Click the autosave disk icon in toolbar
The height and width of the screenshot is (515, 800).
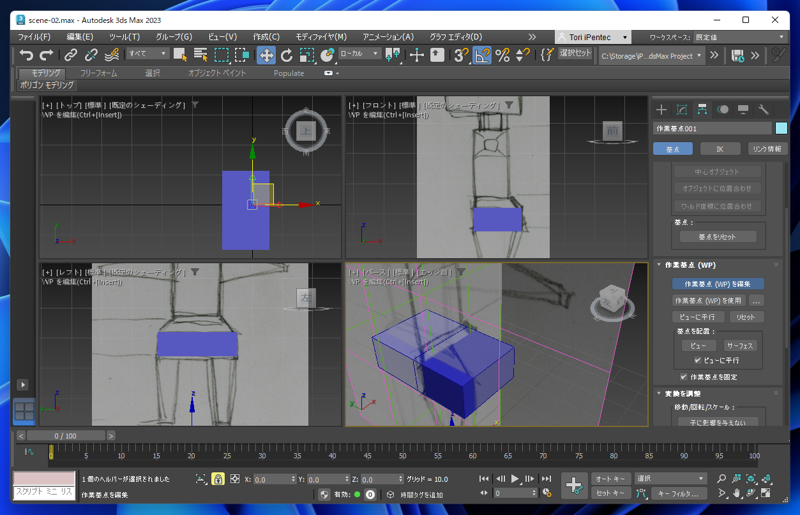pos(737,56)
